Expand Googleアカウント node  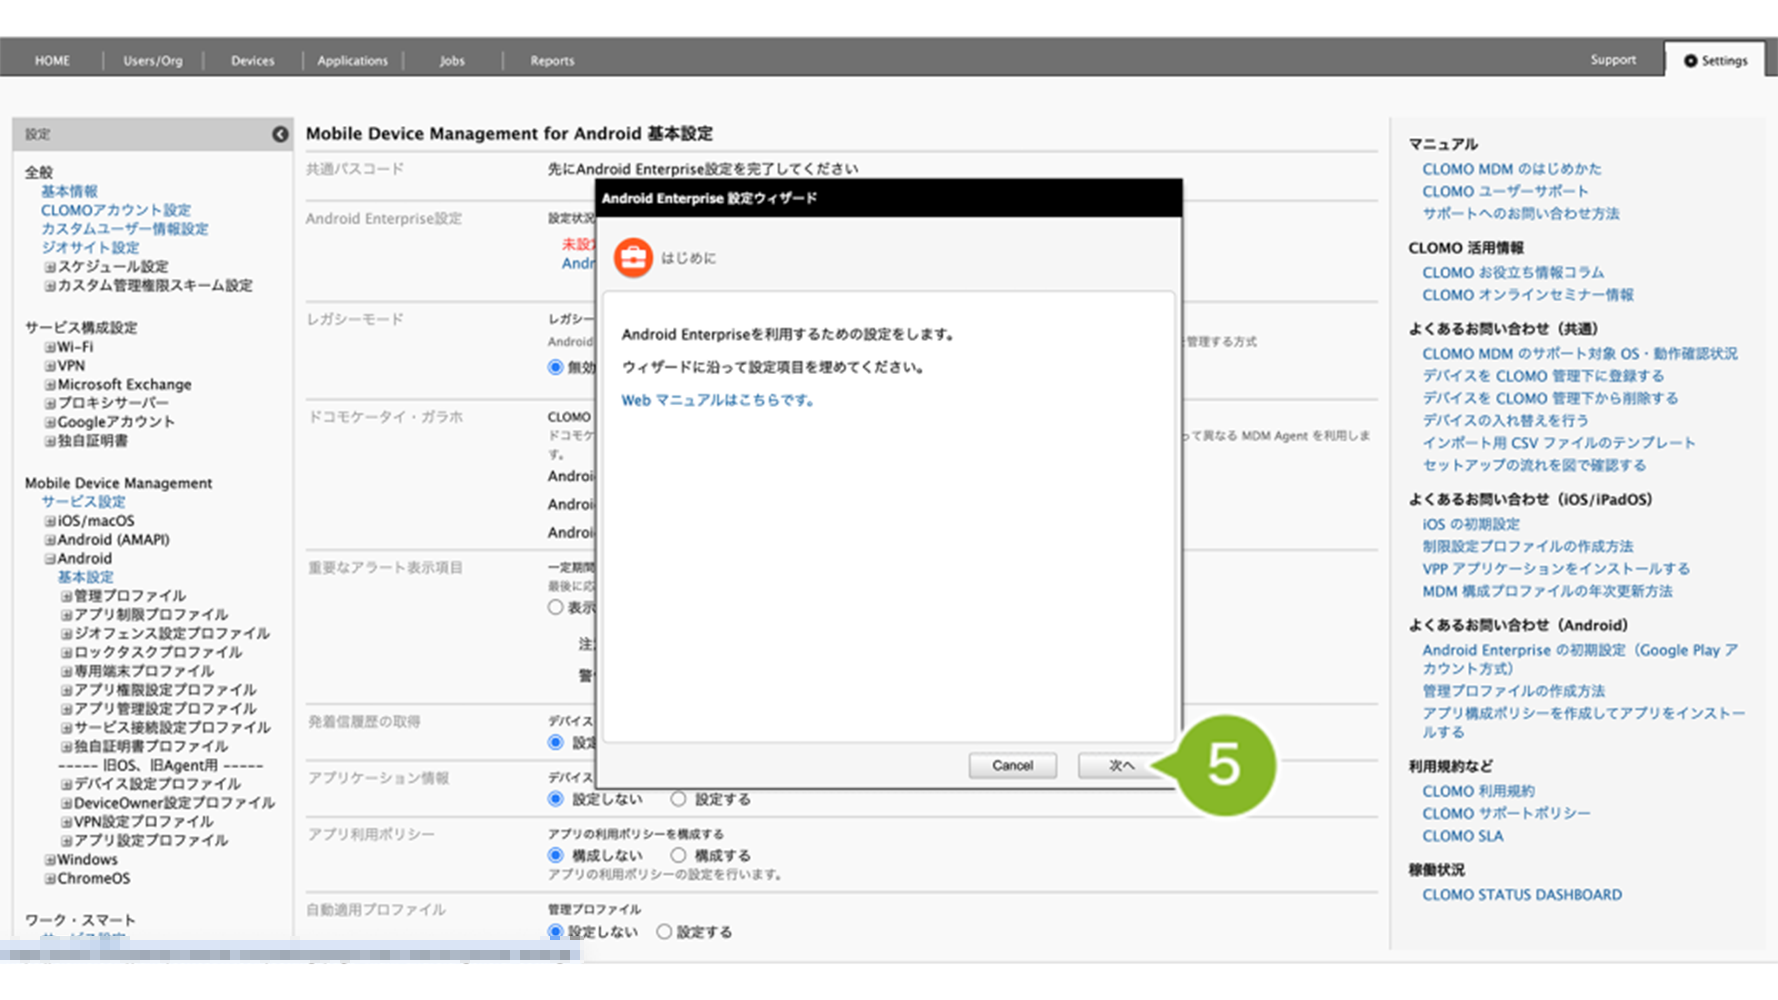pos(49,422)
